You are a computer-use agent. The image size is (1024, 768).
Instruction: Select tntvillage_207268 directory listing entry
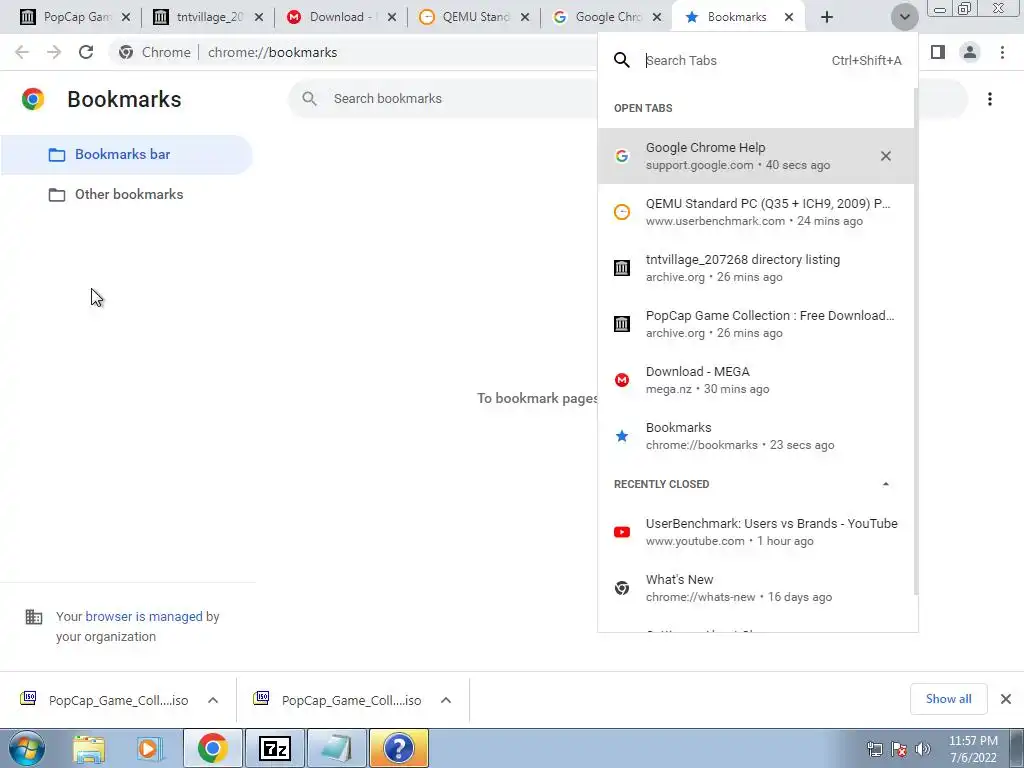(x=756, y=268)
